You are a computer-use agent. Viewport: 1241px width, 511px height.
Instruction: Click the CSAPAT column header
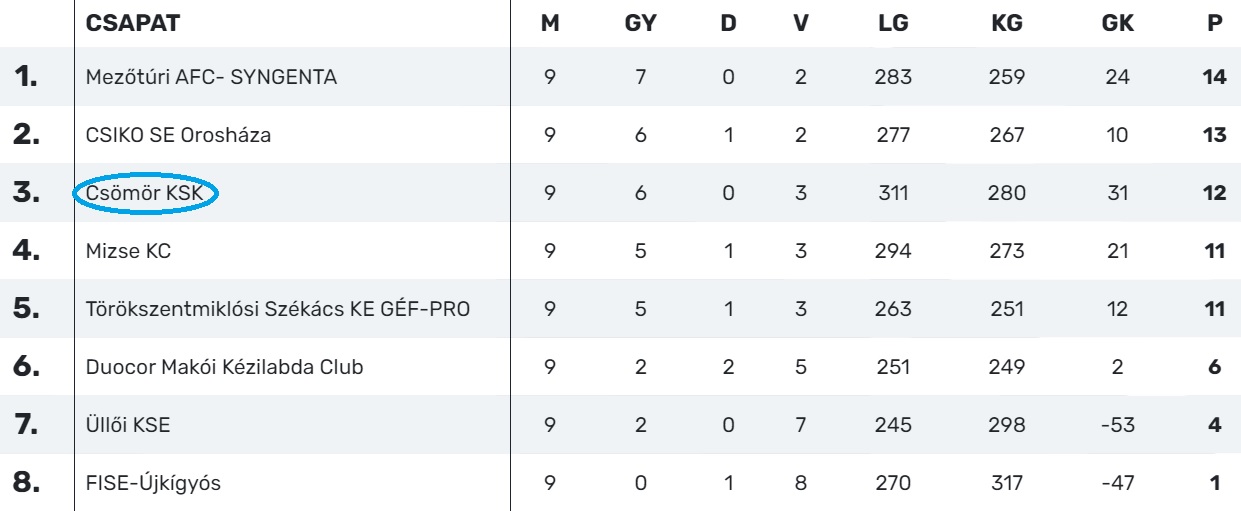click(133, 24)
